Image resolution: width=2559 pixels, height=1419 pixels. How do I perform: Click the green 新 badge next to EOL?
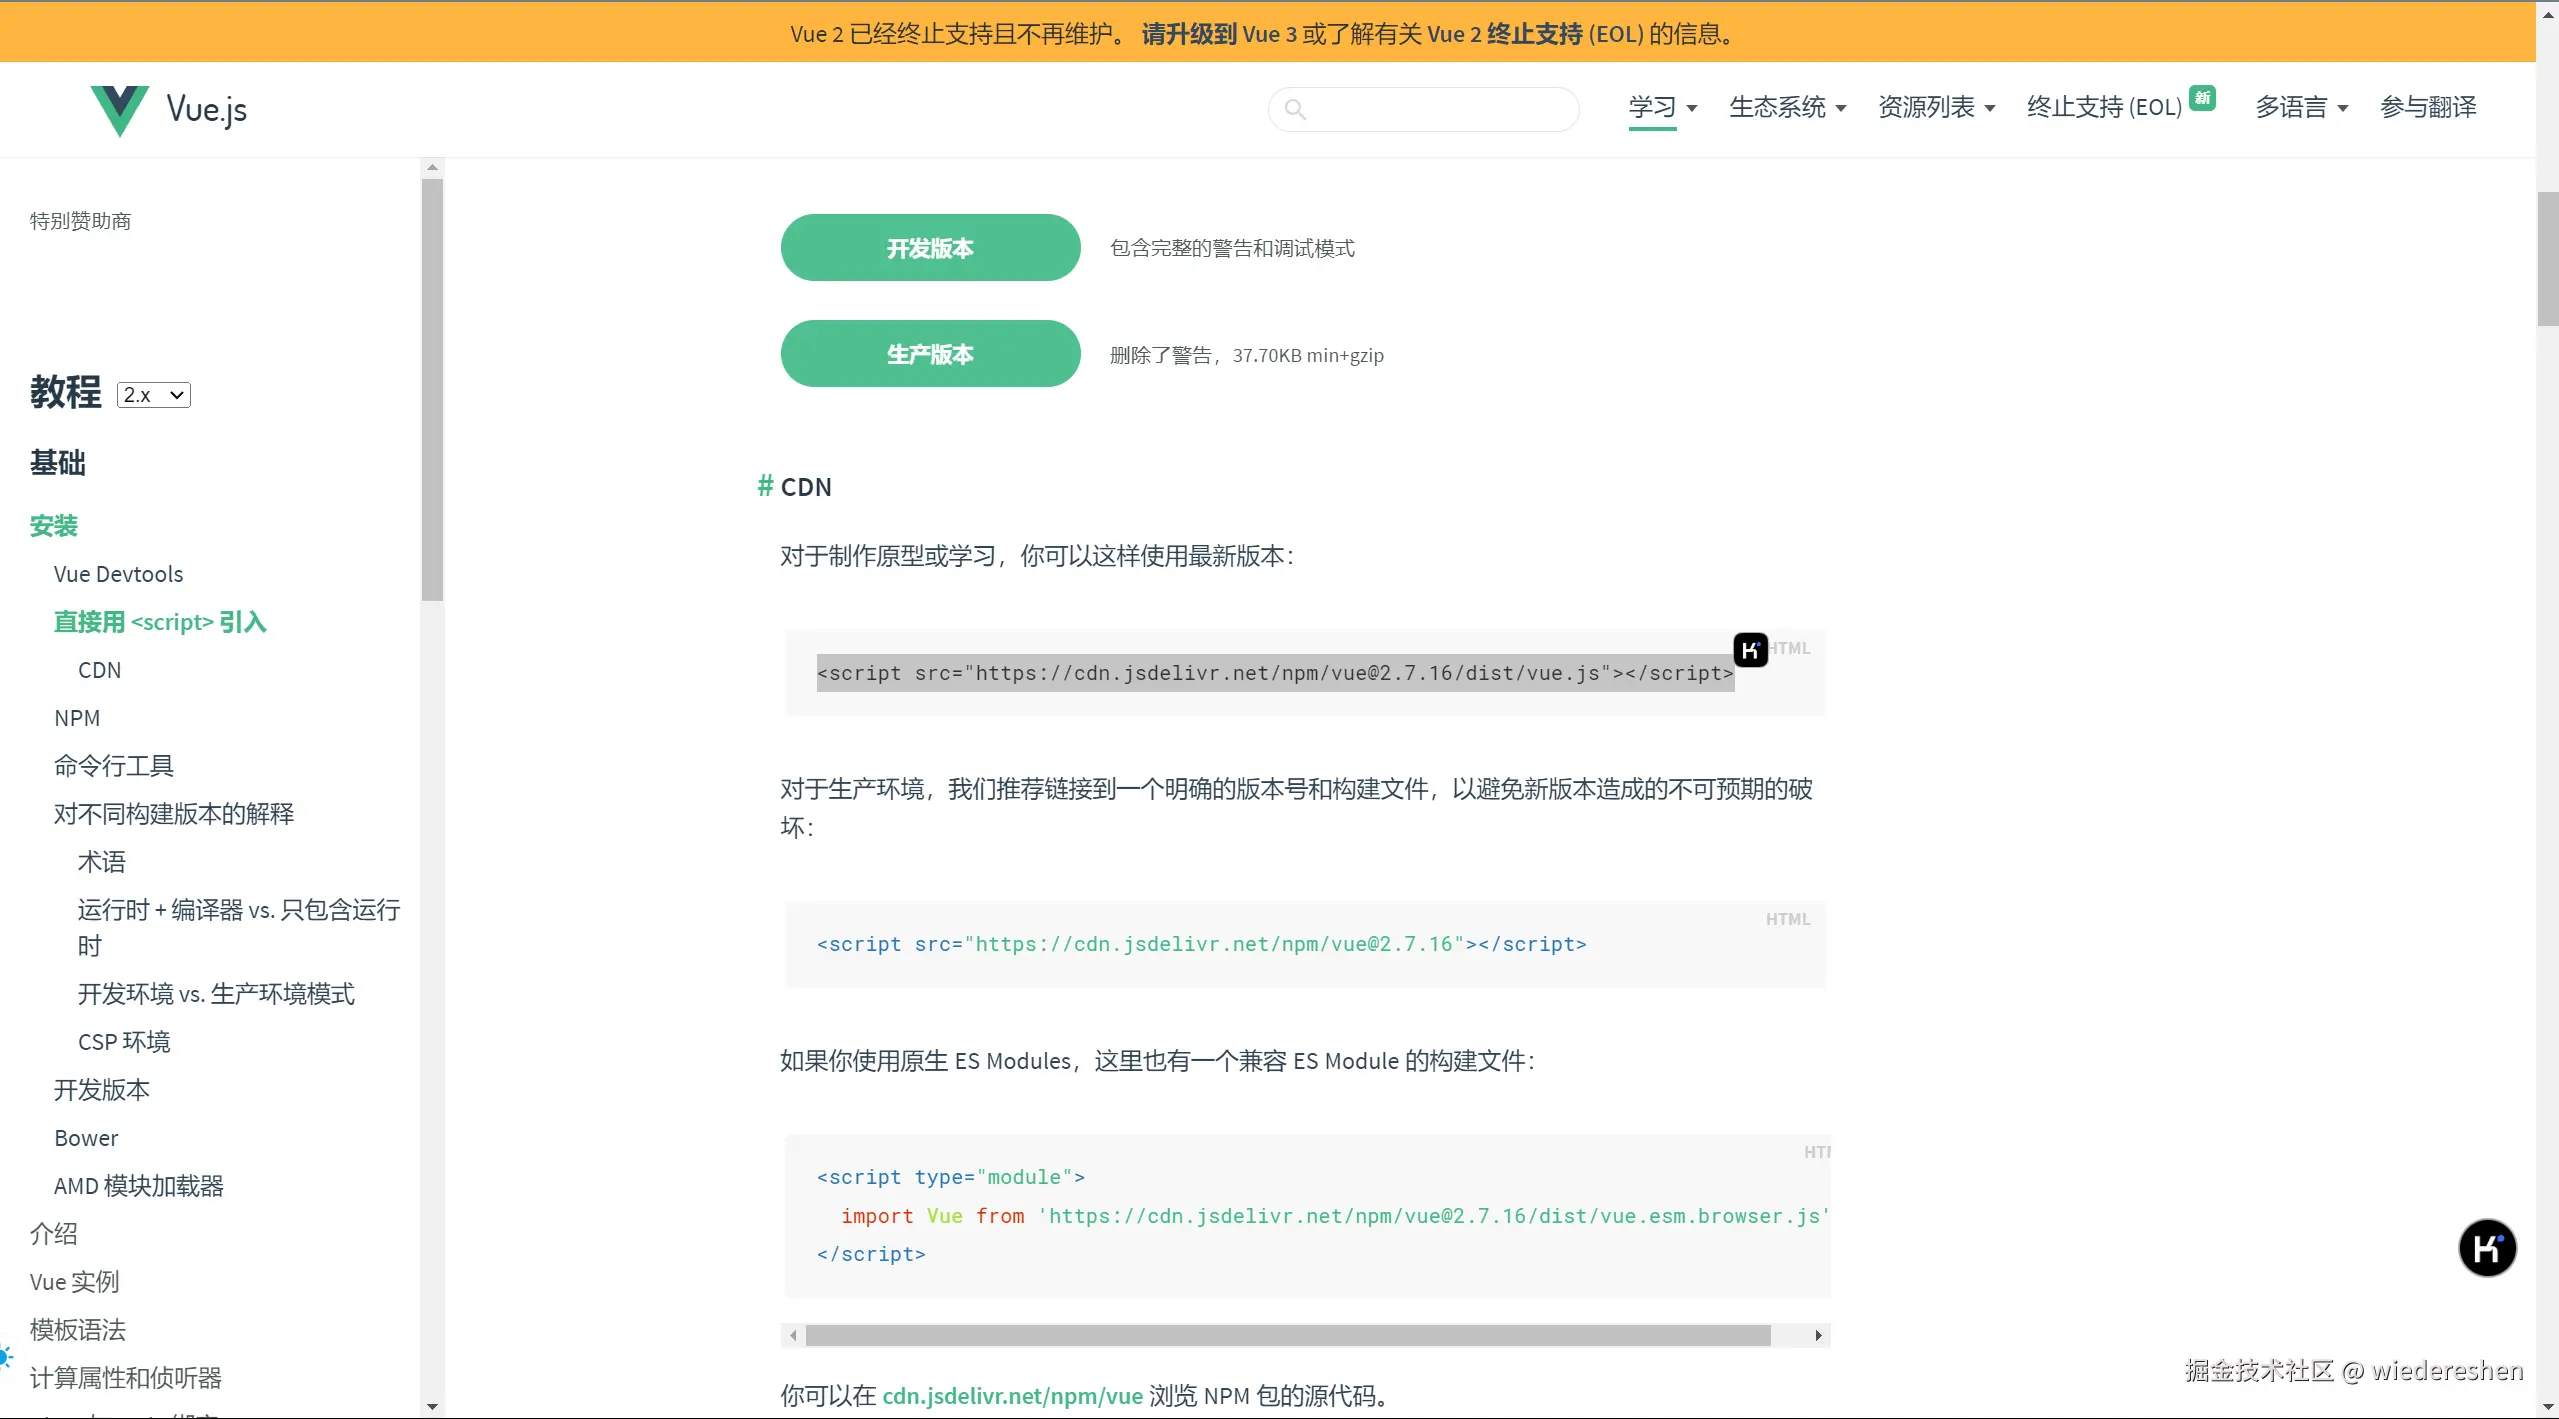[x=2202, y=97]
